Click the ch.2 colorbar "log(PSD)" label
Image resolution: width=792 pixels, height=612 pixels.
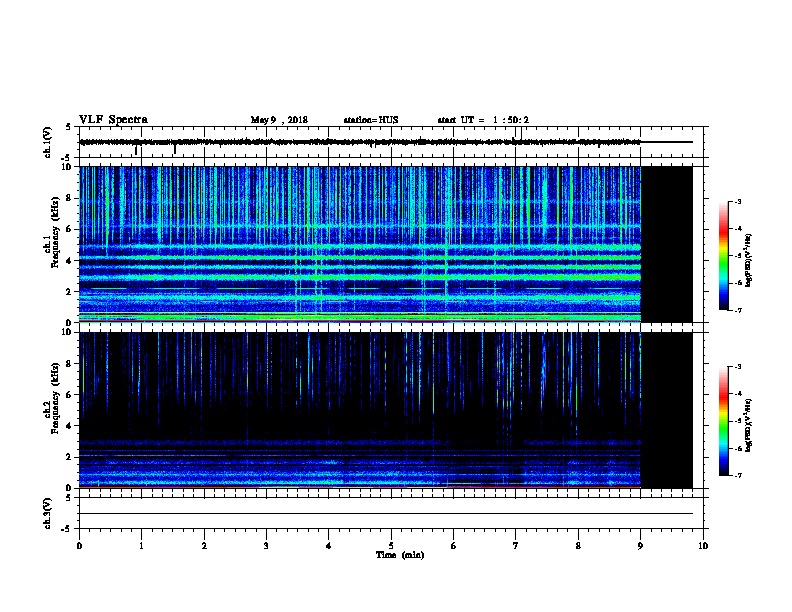click(748, 426)
